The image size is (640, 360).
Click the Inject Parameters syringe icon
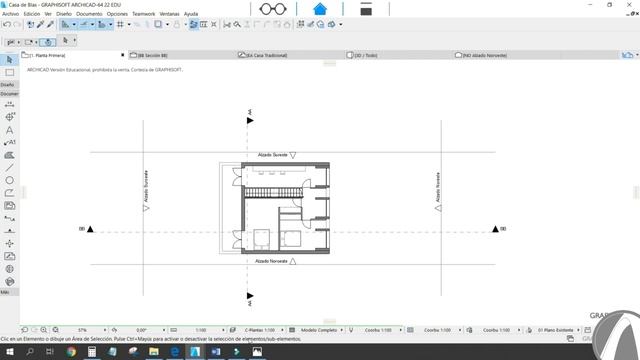50,24
